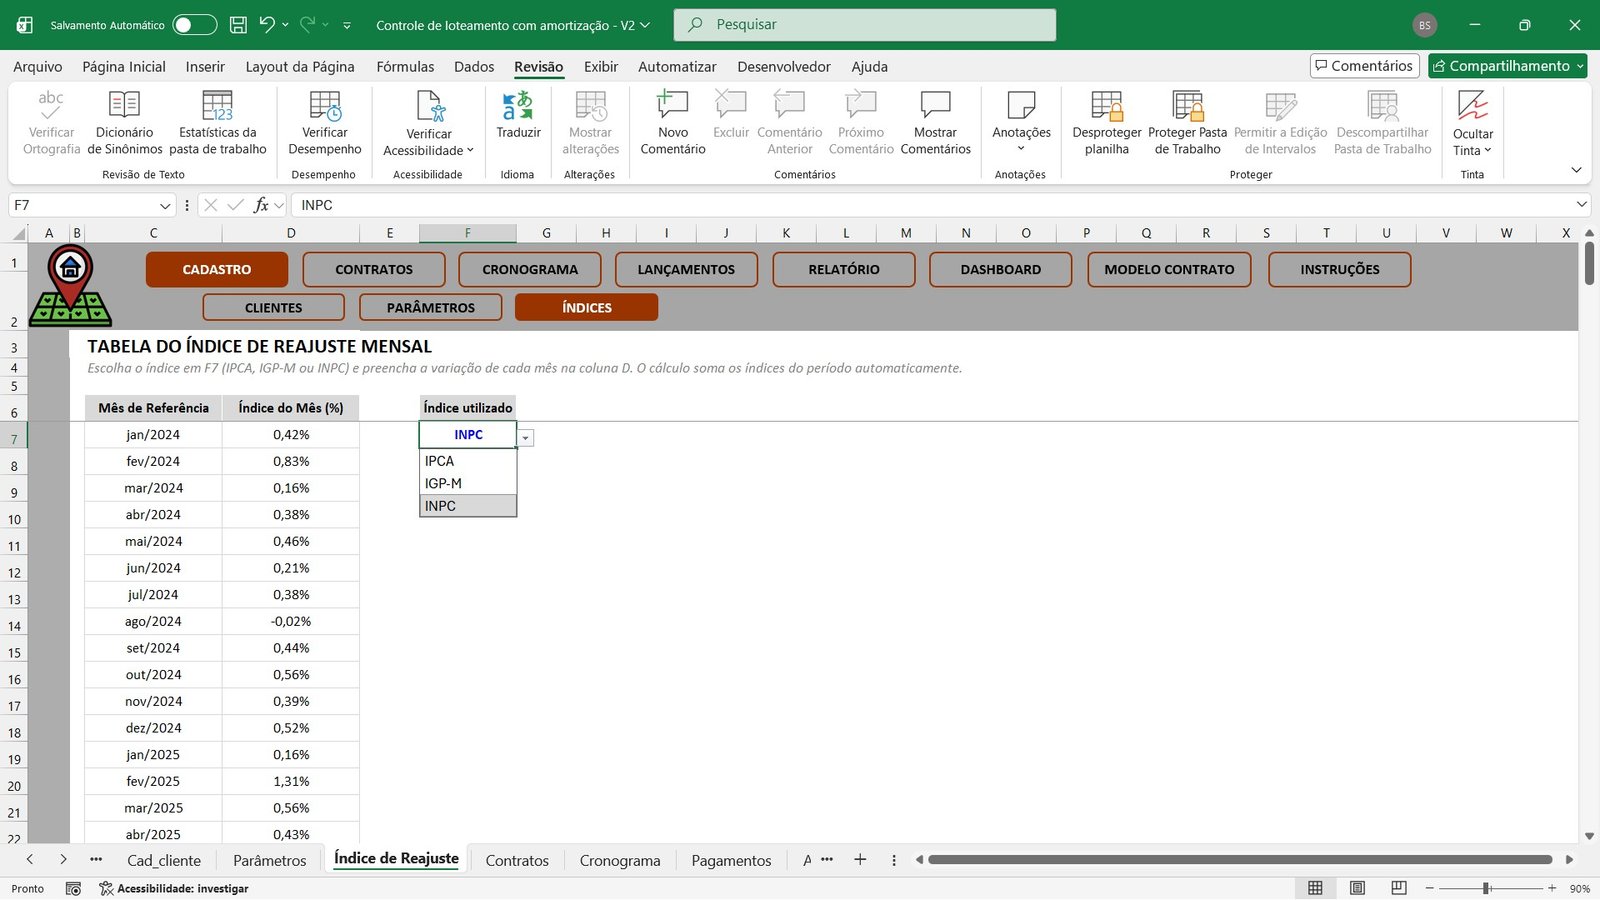The image size is (1600, 900).
Task: Open the Comentários pane button
Action: click(1365, 66)
